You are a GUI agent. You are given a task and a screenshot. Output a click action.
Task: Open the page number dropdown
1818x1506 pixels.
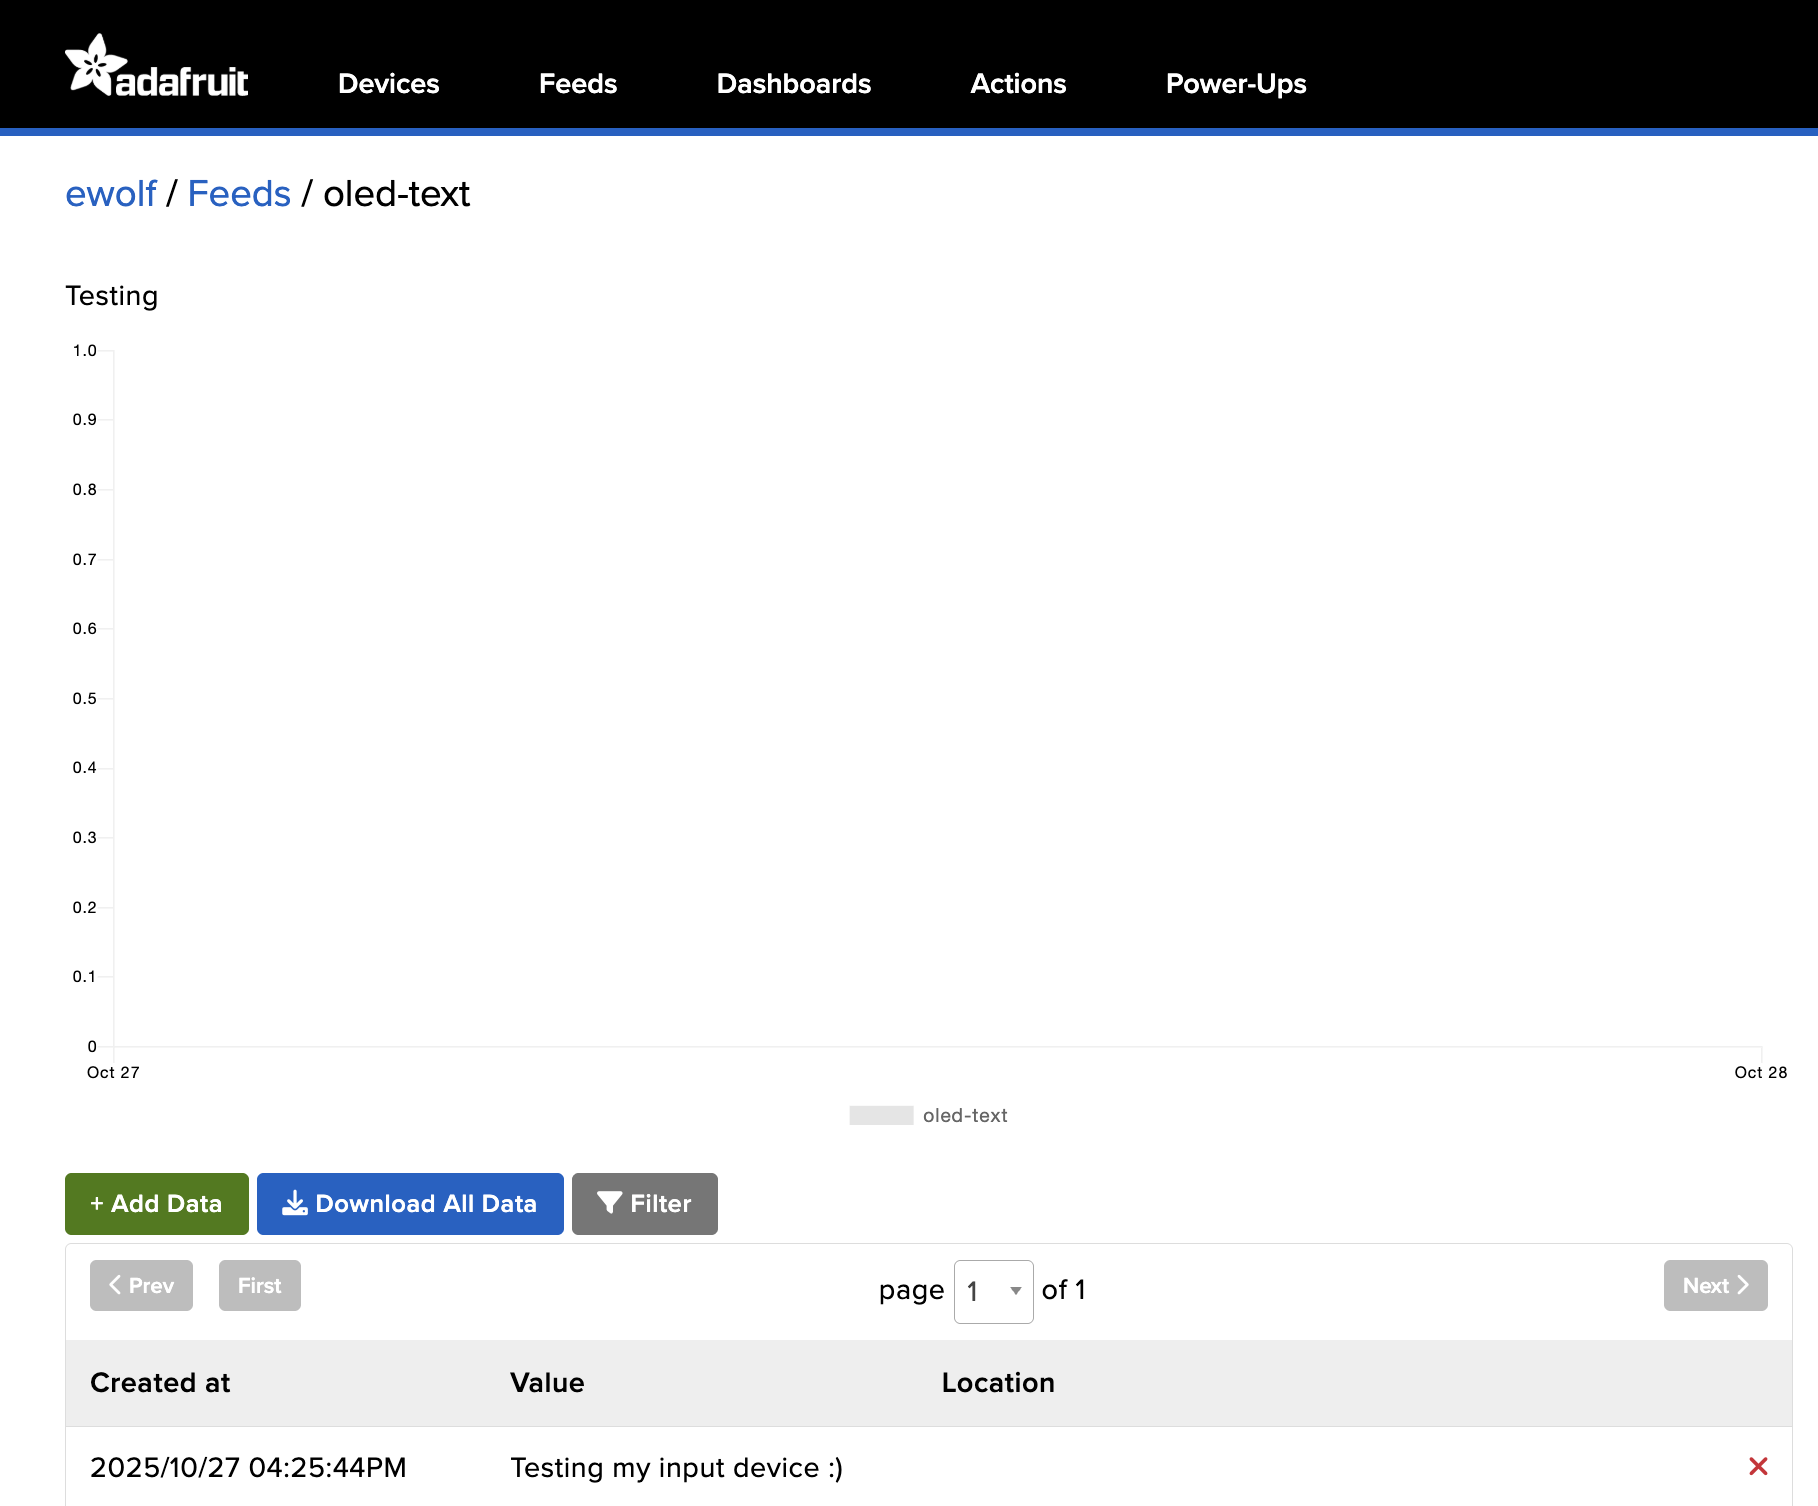(993, 1291)
